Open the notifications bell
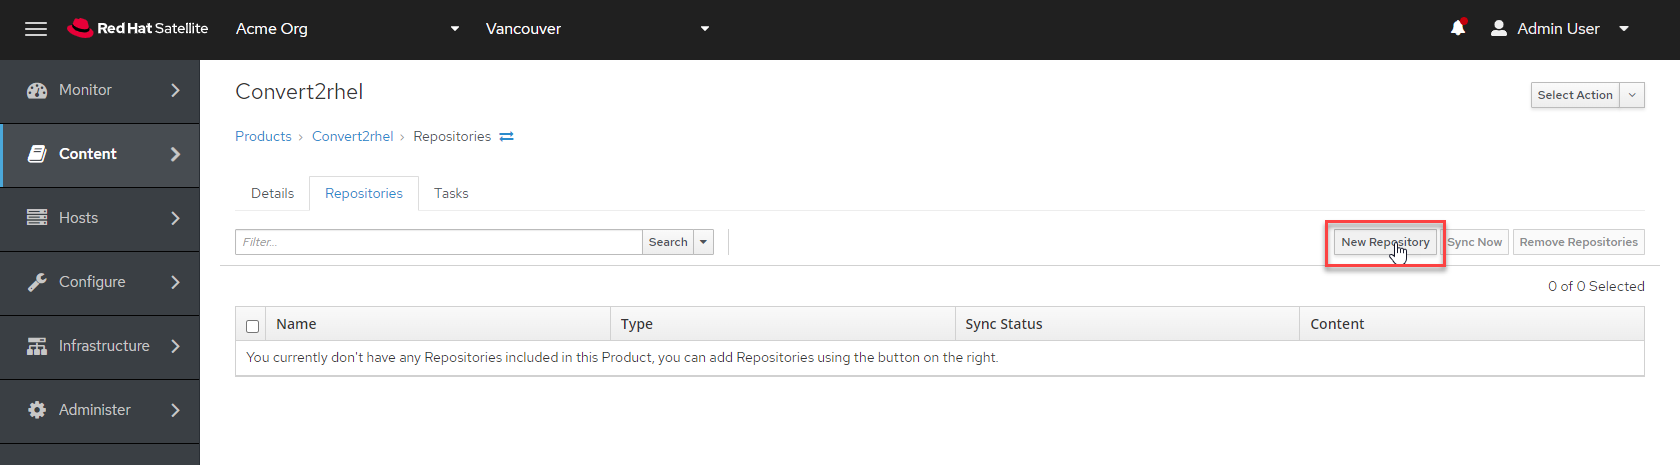Screen dimensions: 1680x465 [1458, 28]
